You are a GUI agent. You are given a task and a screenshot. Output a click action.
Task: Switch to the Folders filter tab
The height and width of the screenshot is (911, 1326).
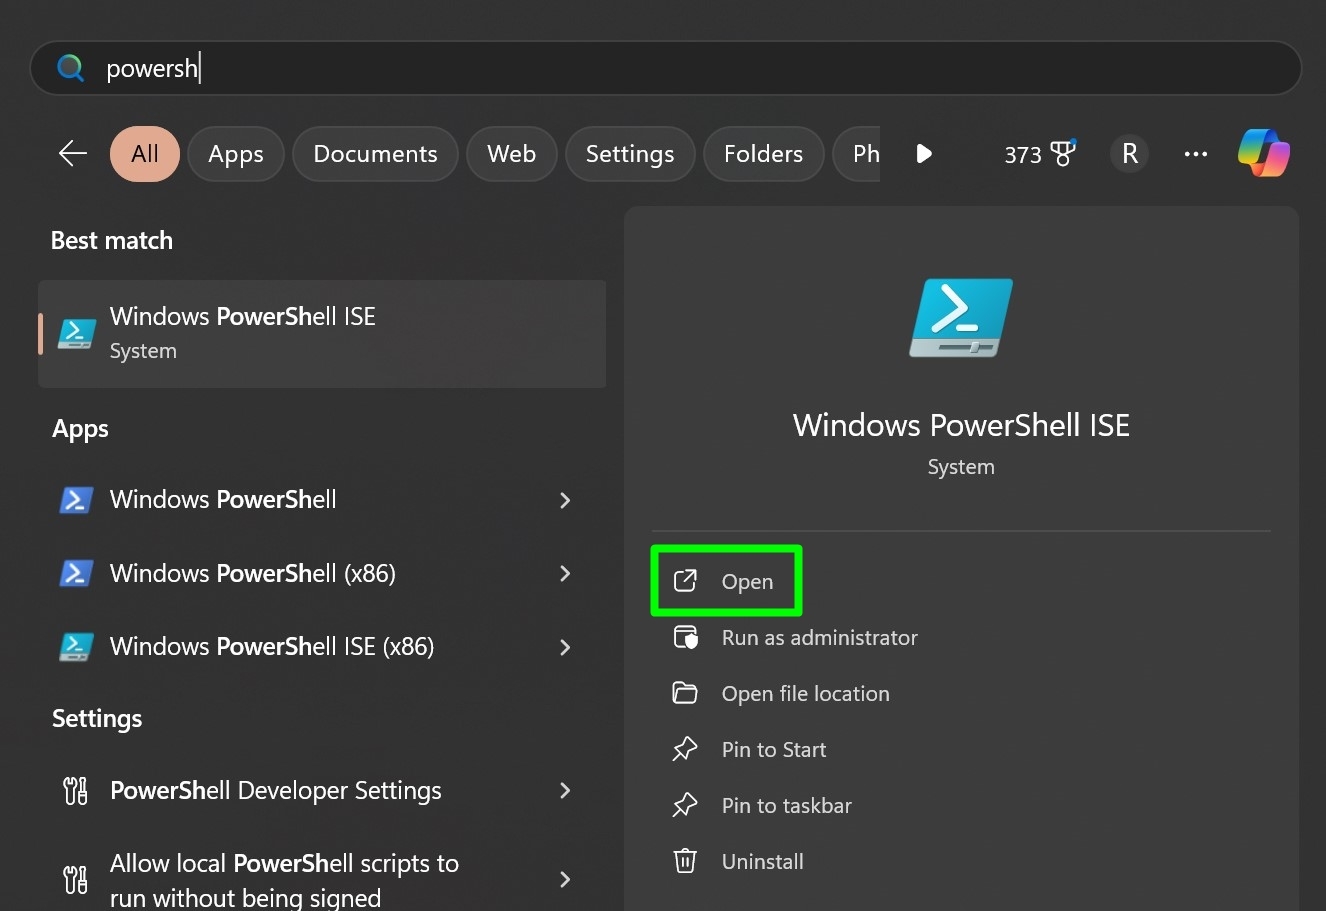[764, 154]
